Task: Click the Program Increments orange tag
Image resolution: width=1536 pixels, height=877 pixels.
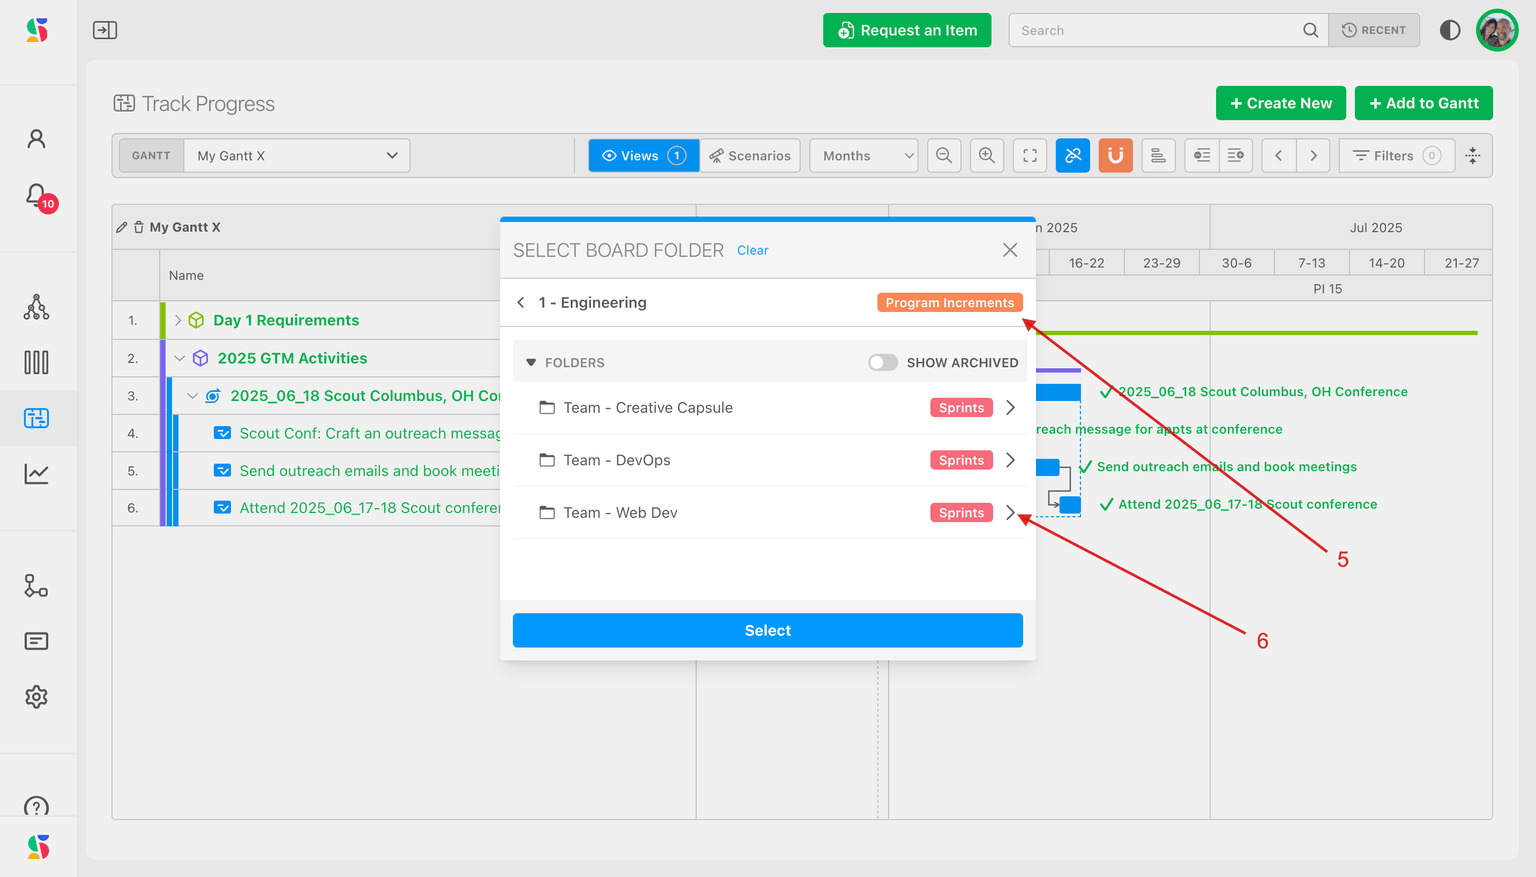Action: tap(949, 303)
